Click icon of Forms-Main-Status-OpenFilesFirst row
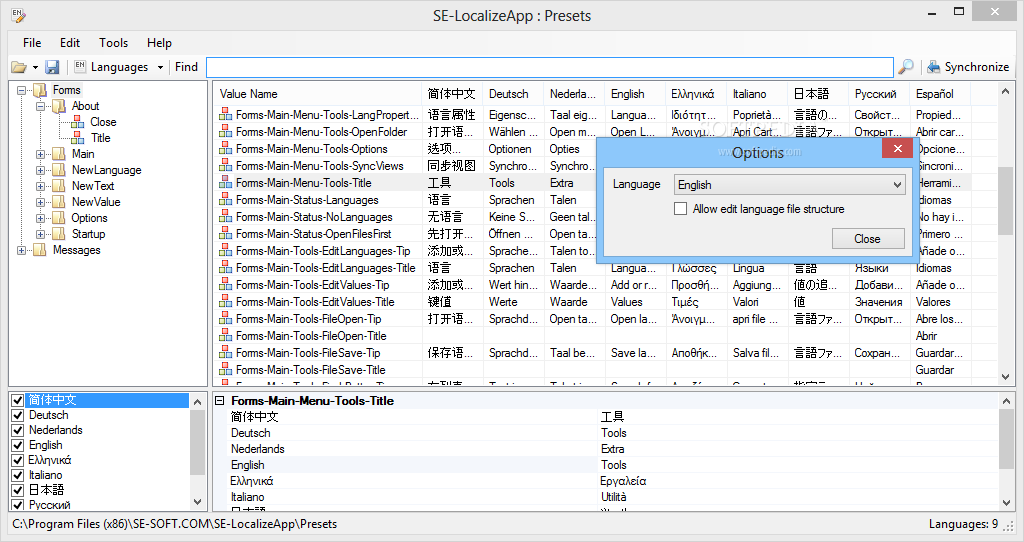 225,234
